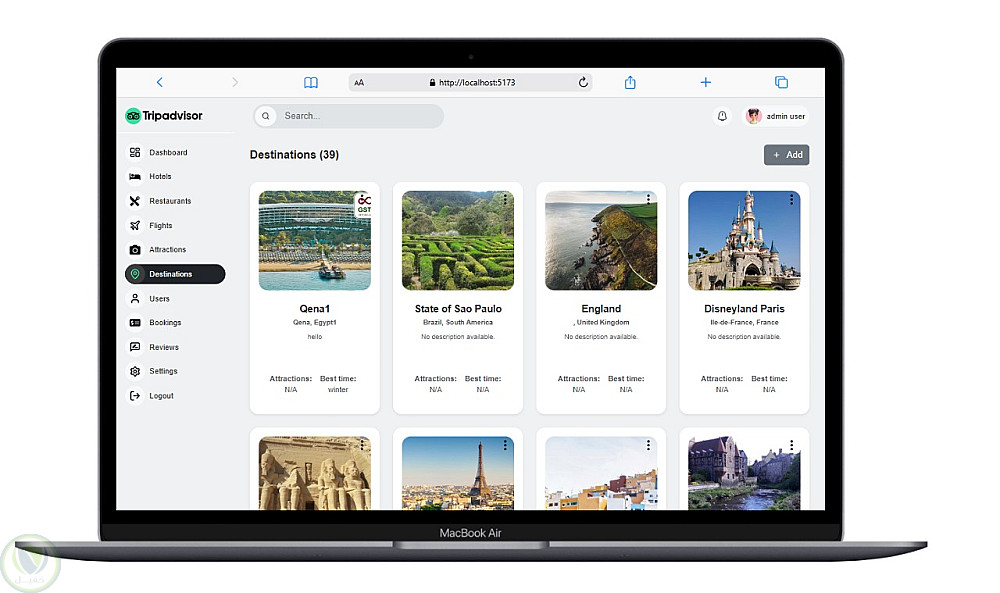Open Hotels in the sidebar

tap(175, 177)
